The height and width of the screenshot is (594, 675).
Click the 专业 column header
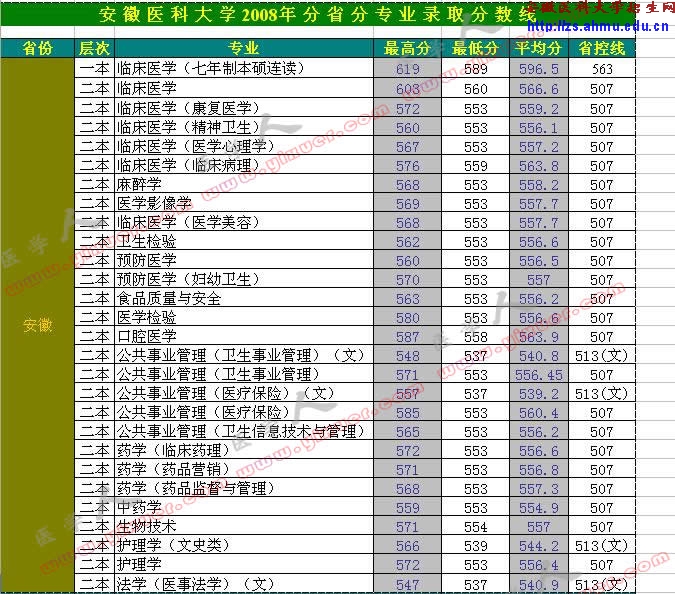(243, 48)
